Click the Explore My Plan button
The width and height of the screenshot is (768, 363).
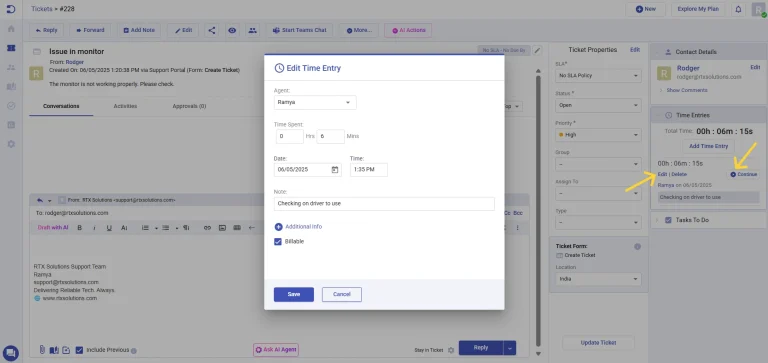698,9
